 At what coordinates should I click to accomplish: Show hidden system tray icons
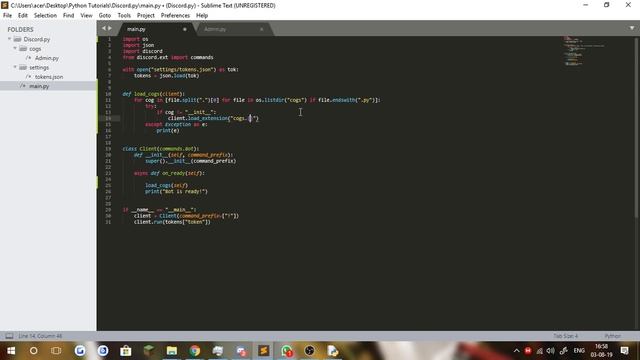click(x=516, y=351)
